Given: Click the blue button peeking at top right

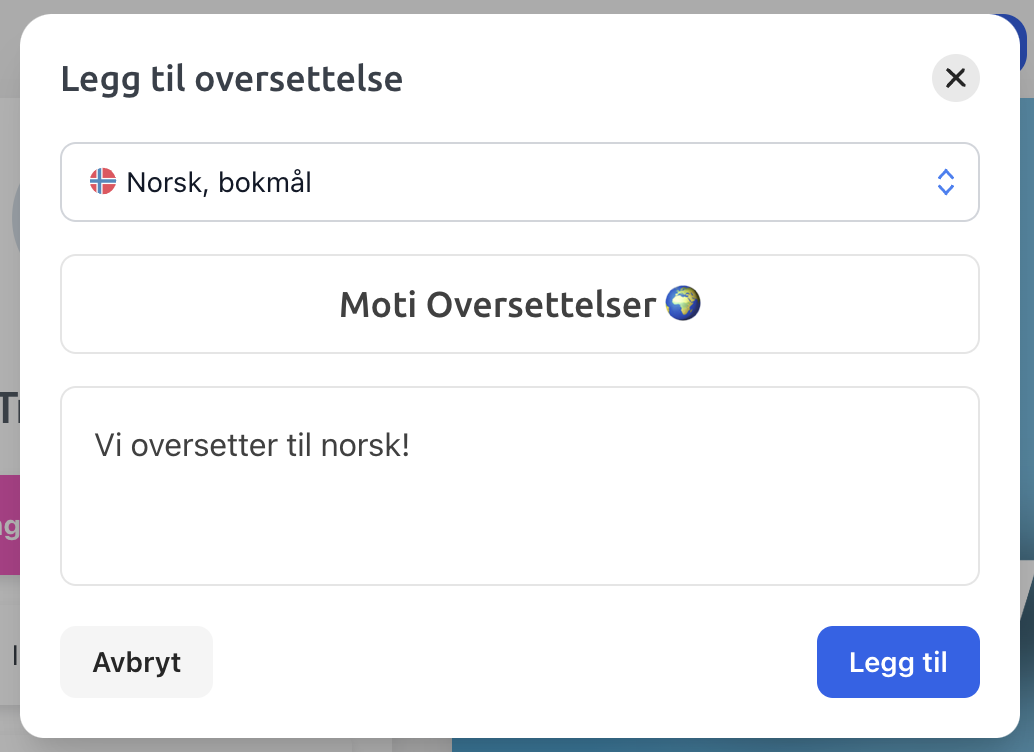Looking at the screenshot, I should point(1022,41).
